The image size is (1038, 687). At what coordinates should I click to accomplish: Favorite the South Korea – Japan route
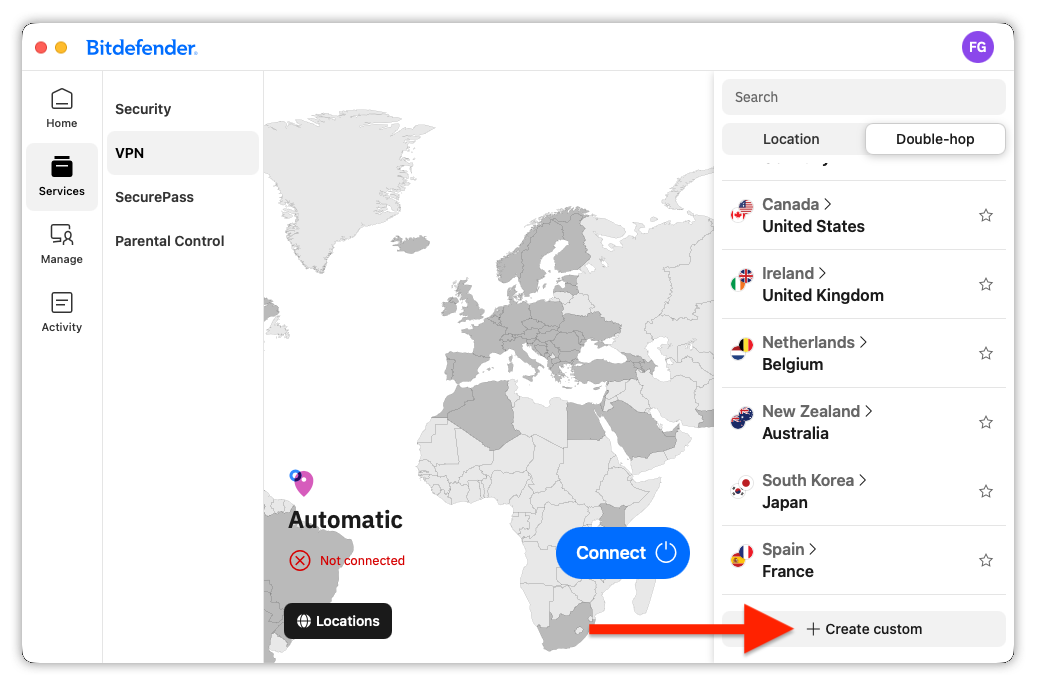[986, 491]
